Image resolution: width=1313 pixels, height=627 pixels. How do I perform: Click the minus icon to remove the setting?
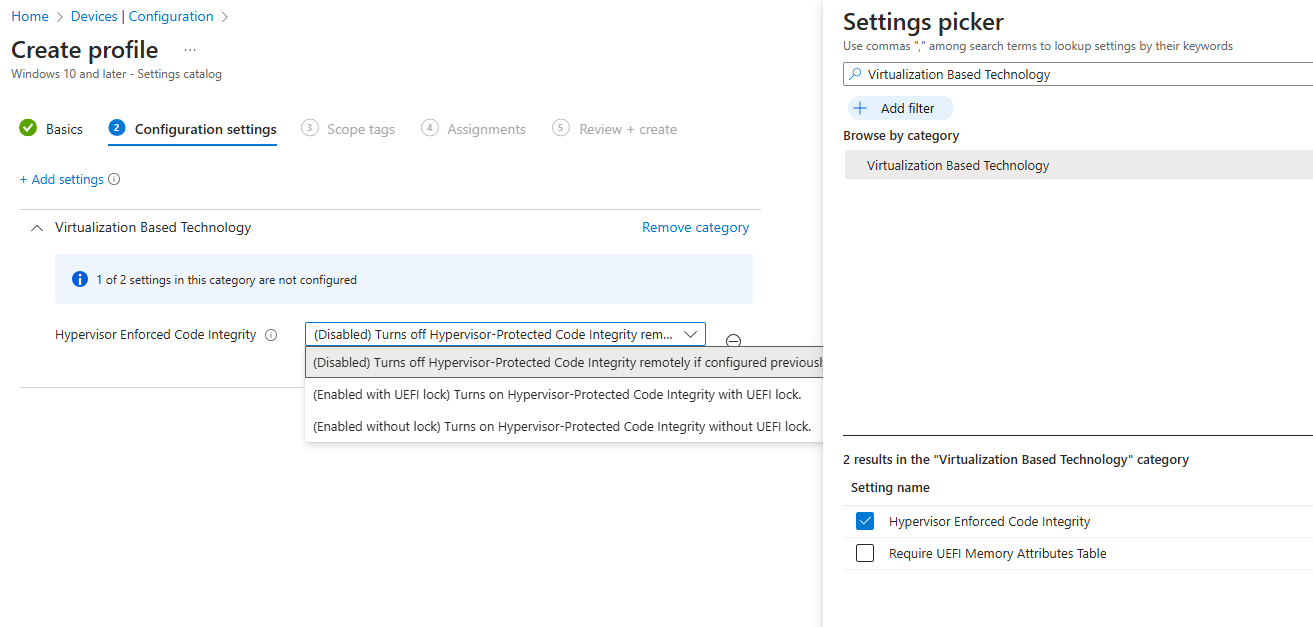point(733,341)
